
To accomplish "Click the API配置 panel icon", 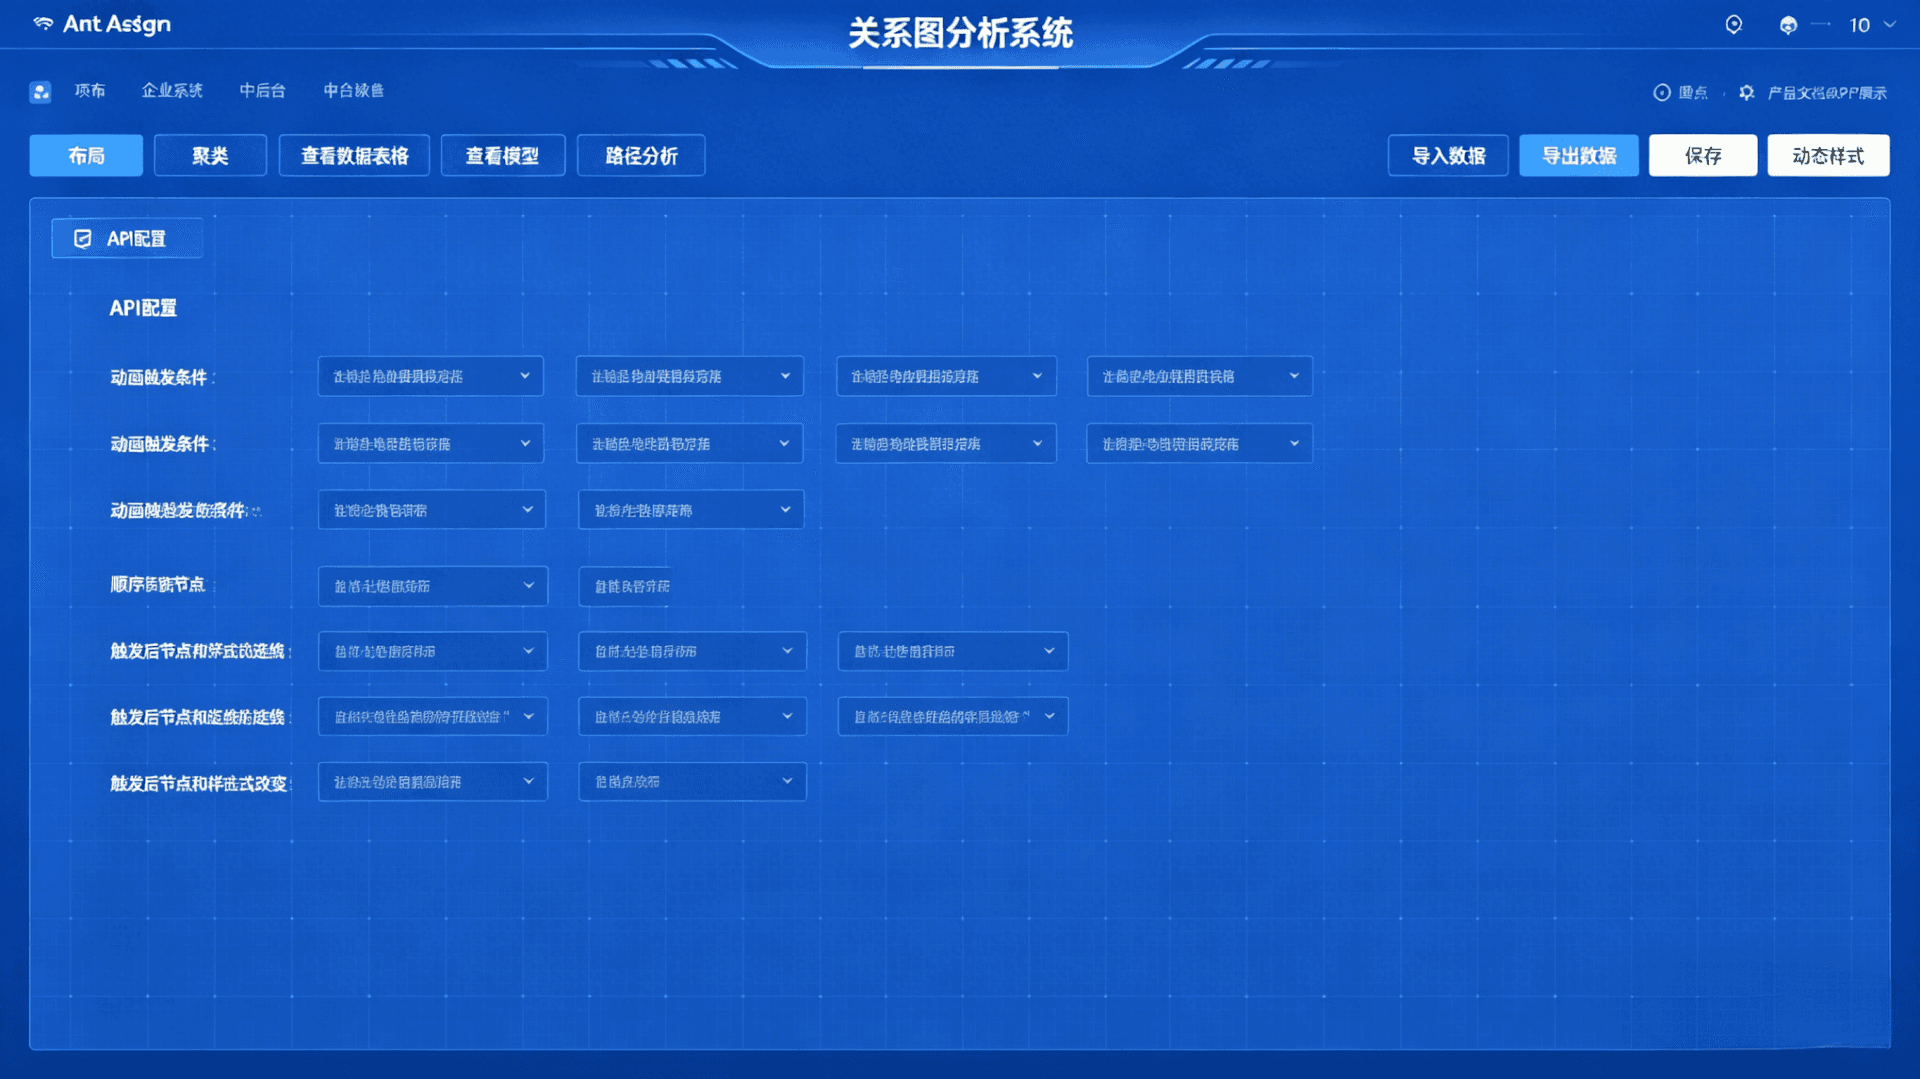I will tap(82, 238).
